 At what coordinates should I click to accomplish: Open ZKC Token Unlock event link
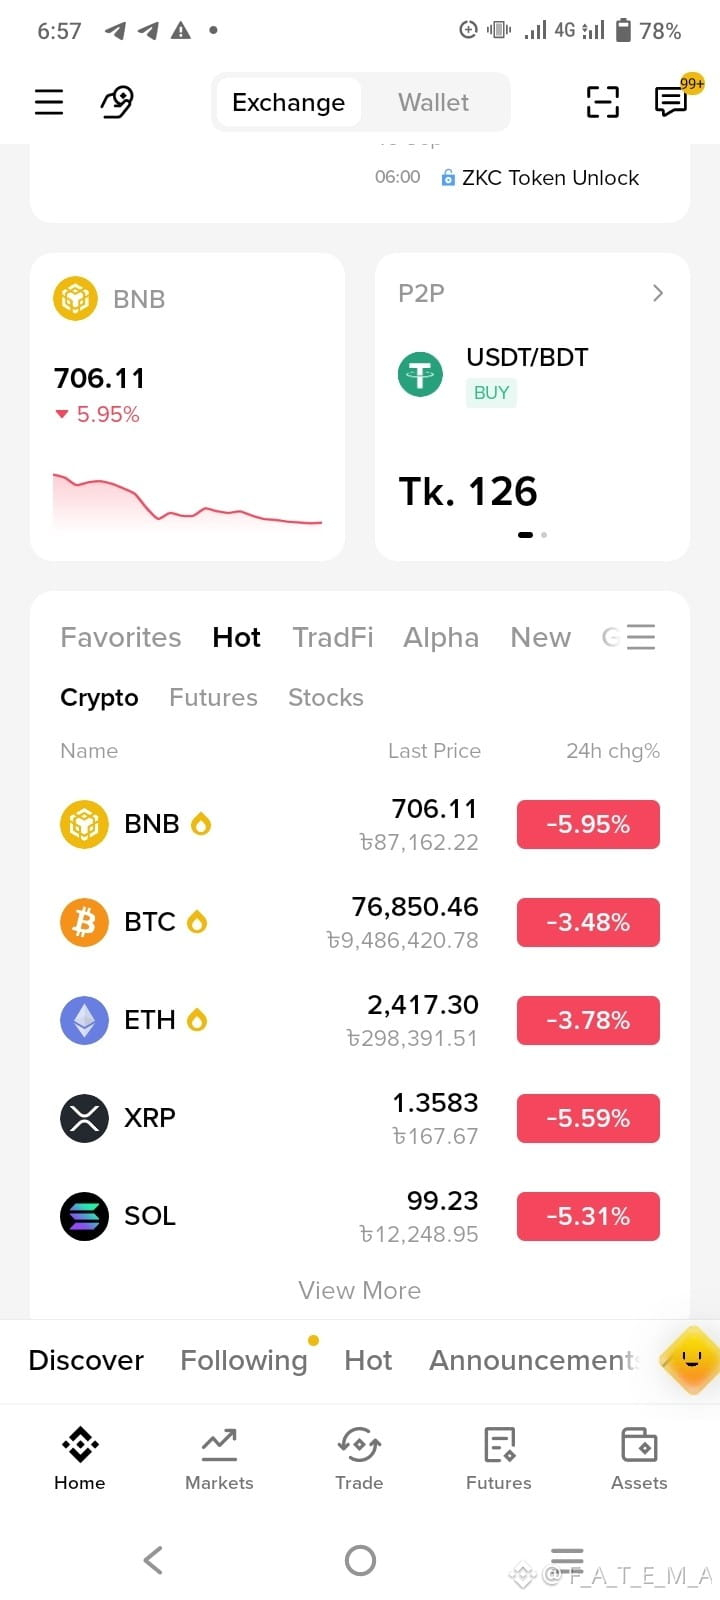click(x=550, y=177)
